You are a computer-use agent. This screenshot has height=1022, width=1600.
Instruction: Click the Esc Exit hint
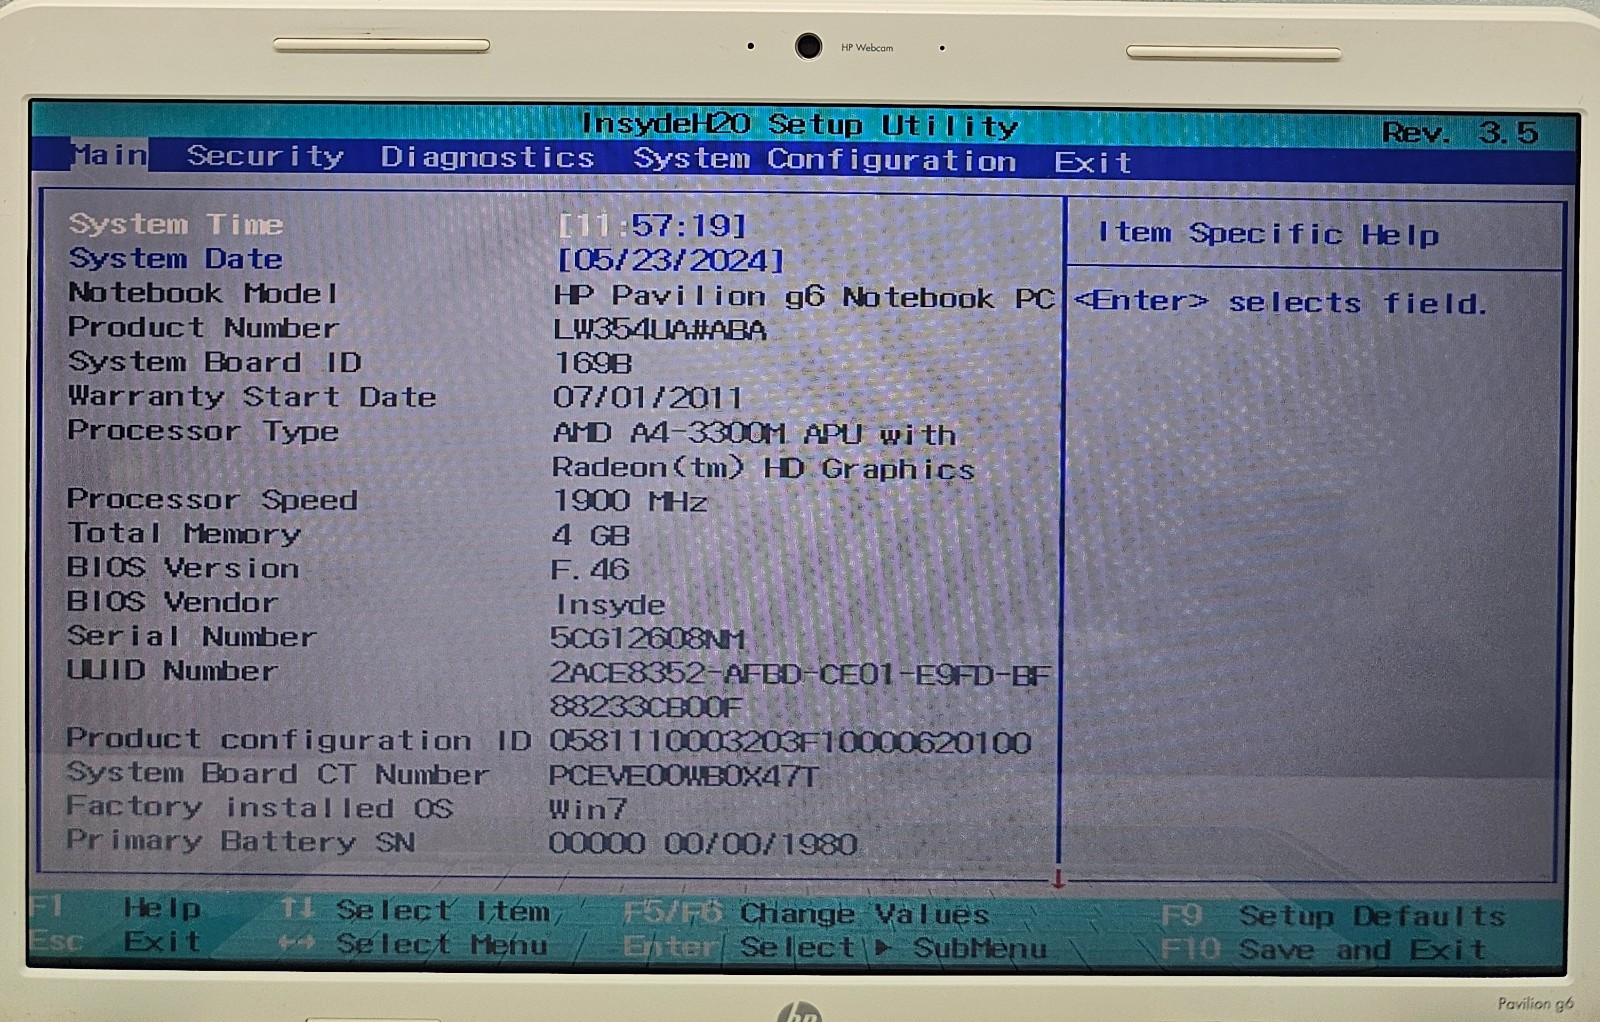[115, 941]
